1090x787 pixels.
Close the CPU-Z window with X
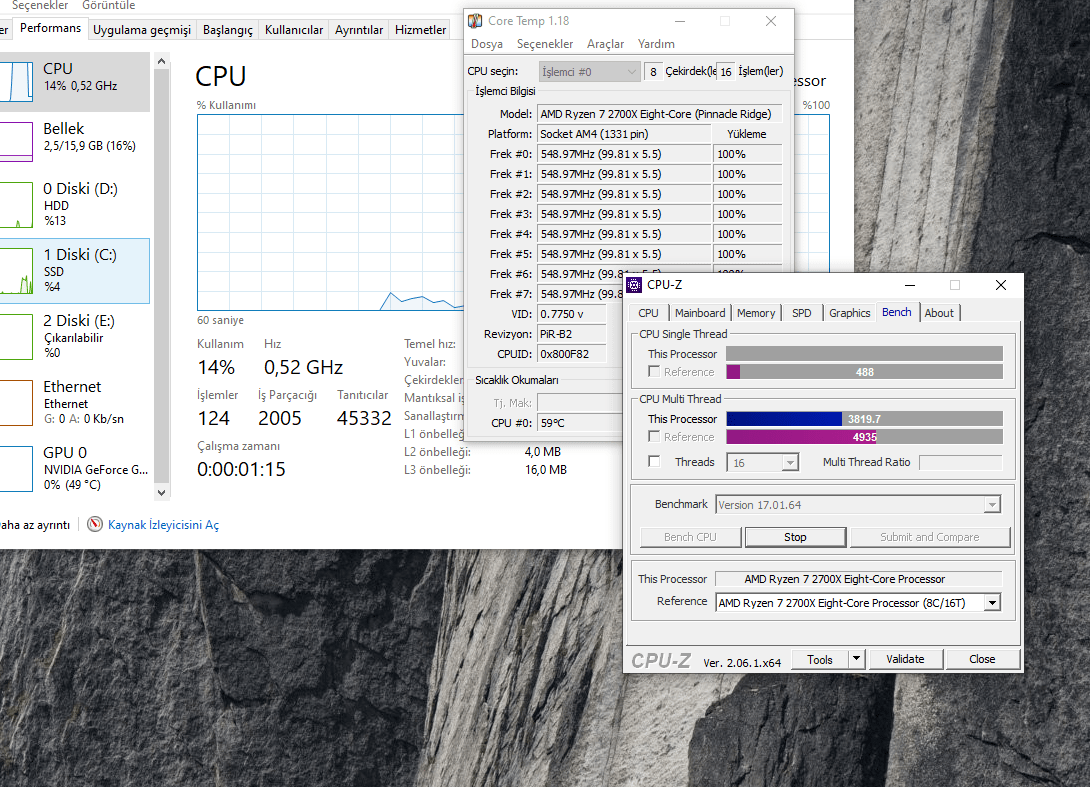(x=1000, y=285)
